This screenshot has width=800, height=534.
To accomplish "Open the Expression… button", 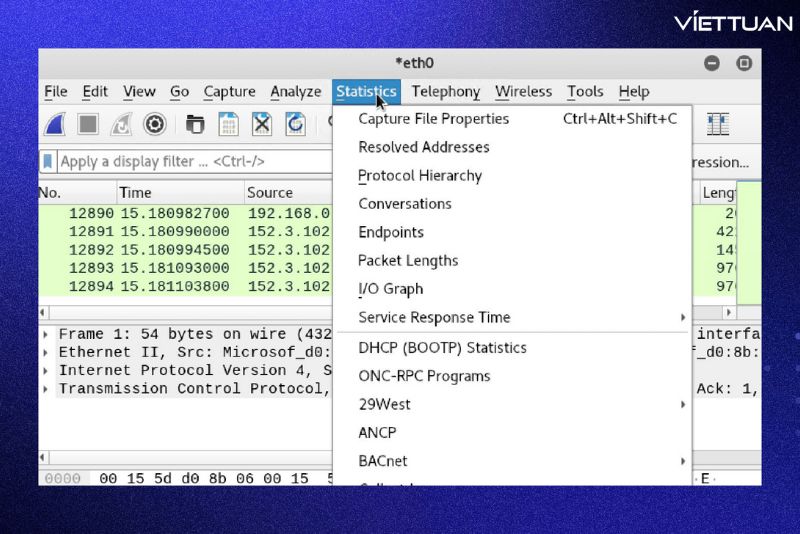I will tap(720, 162).
